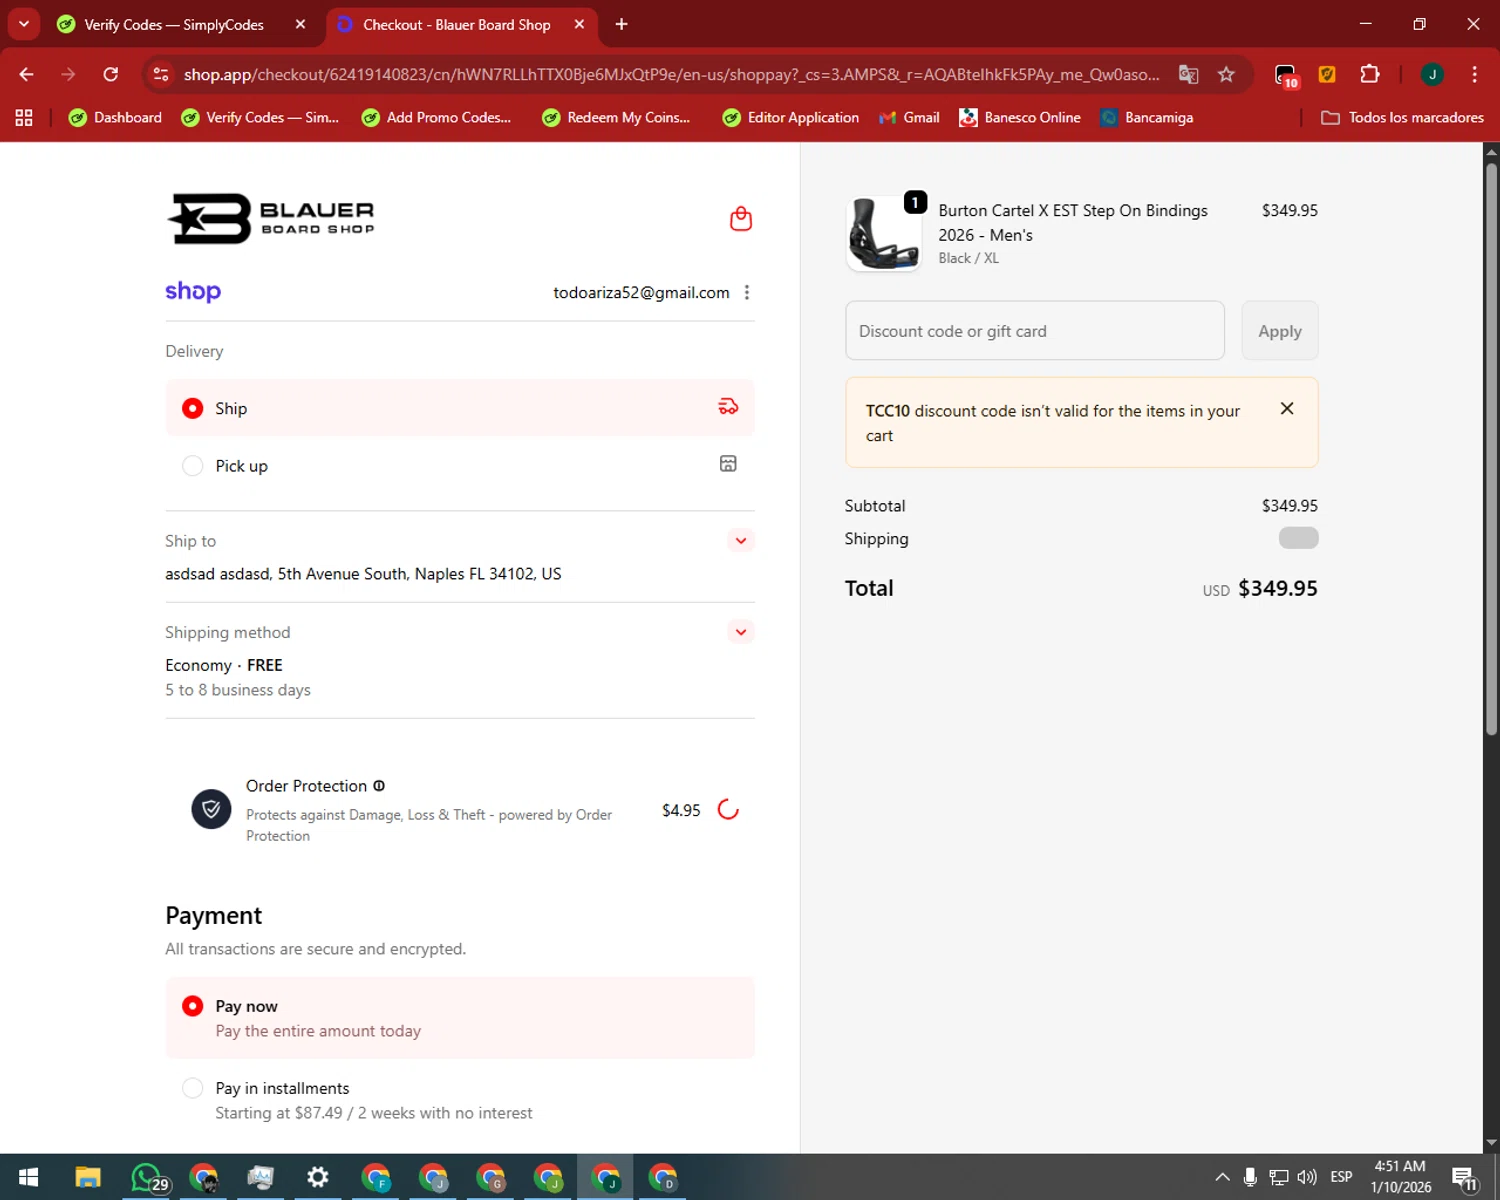Open Settings gear from taskbar
This screenshot has height=1200, width=1500.
pyautogui.click(x=318, y=1177)
